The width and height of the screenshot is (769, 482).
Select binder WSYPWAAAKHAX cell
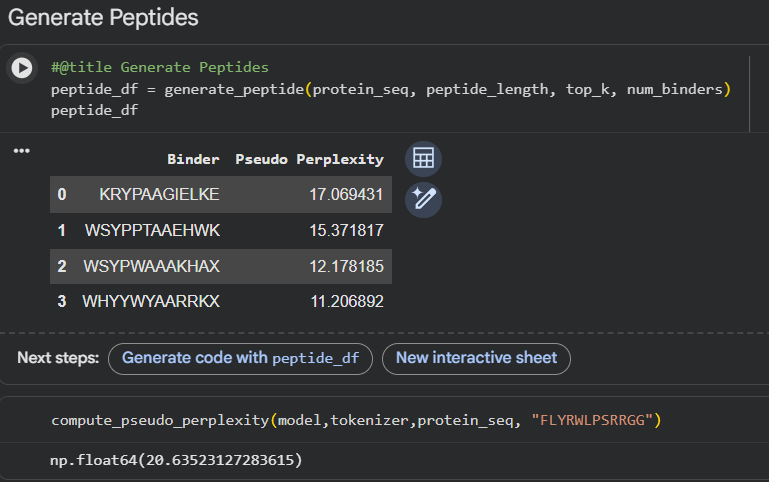151,266
